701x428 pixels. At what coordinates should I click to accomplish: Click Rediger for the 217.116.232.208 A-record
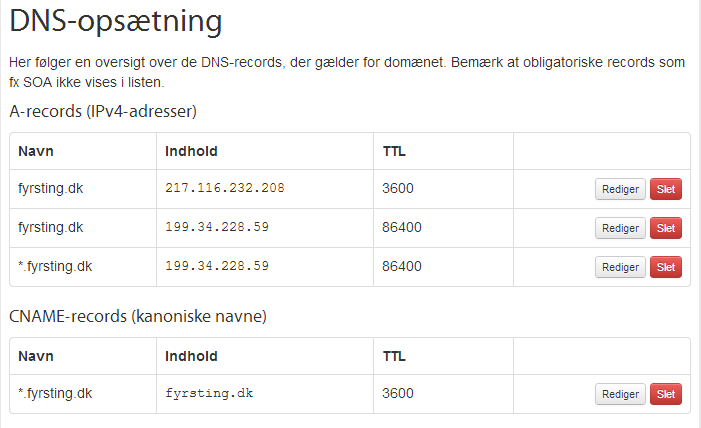(620, 189)
